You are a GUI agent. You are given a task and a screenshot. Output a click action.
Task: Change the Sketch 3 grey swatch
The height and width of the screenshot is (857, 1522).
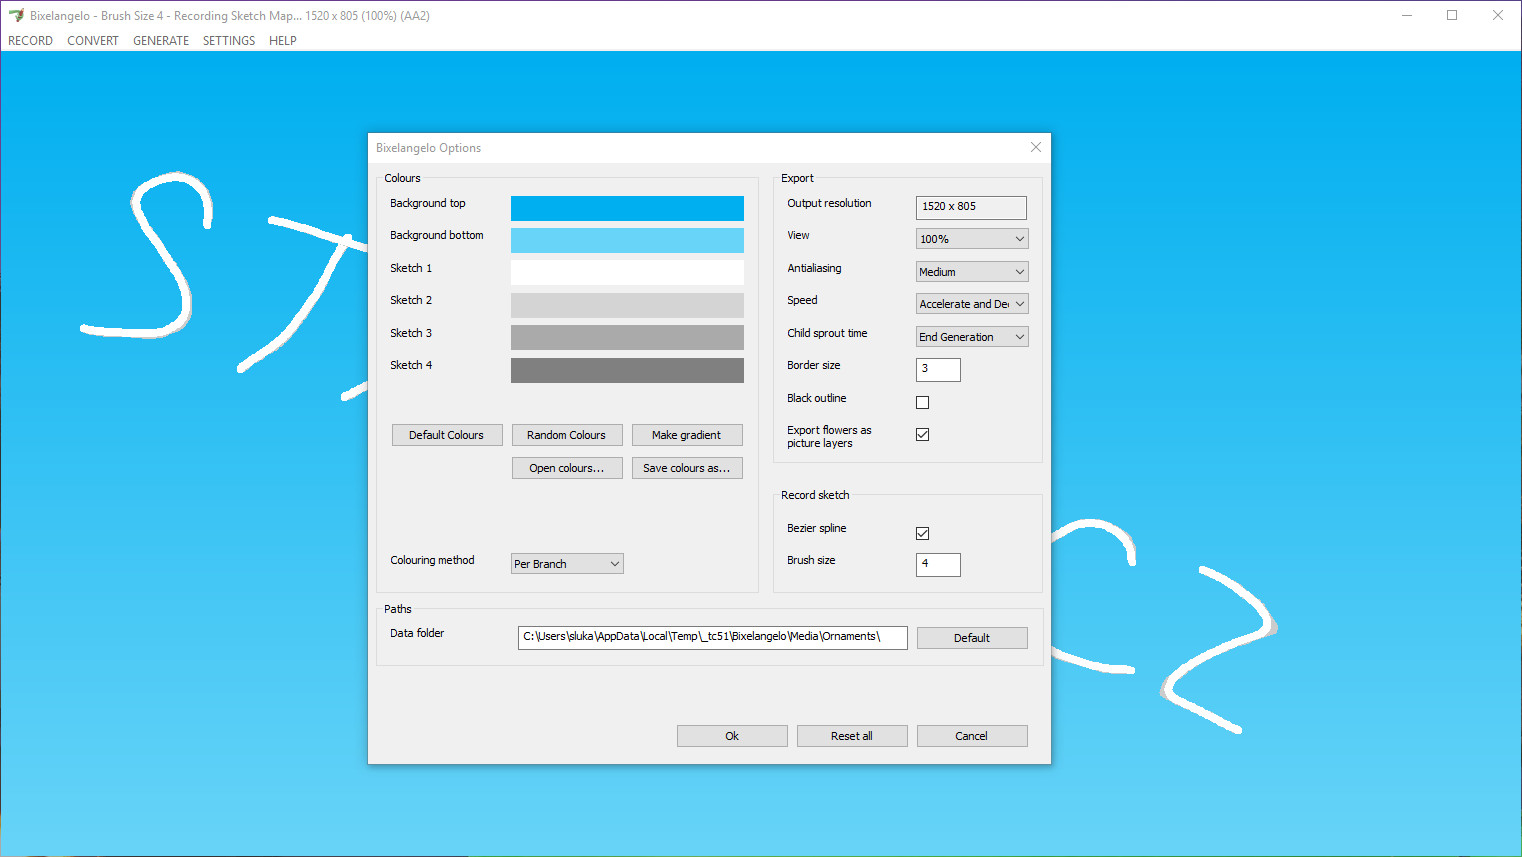tap(627, 338)
